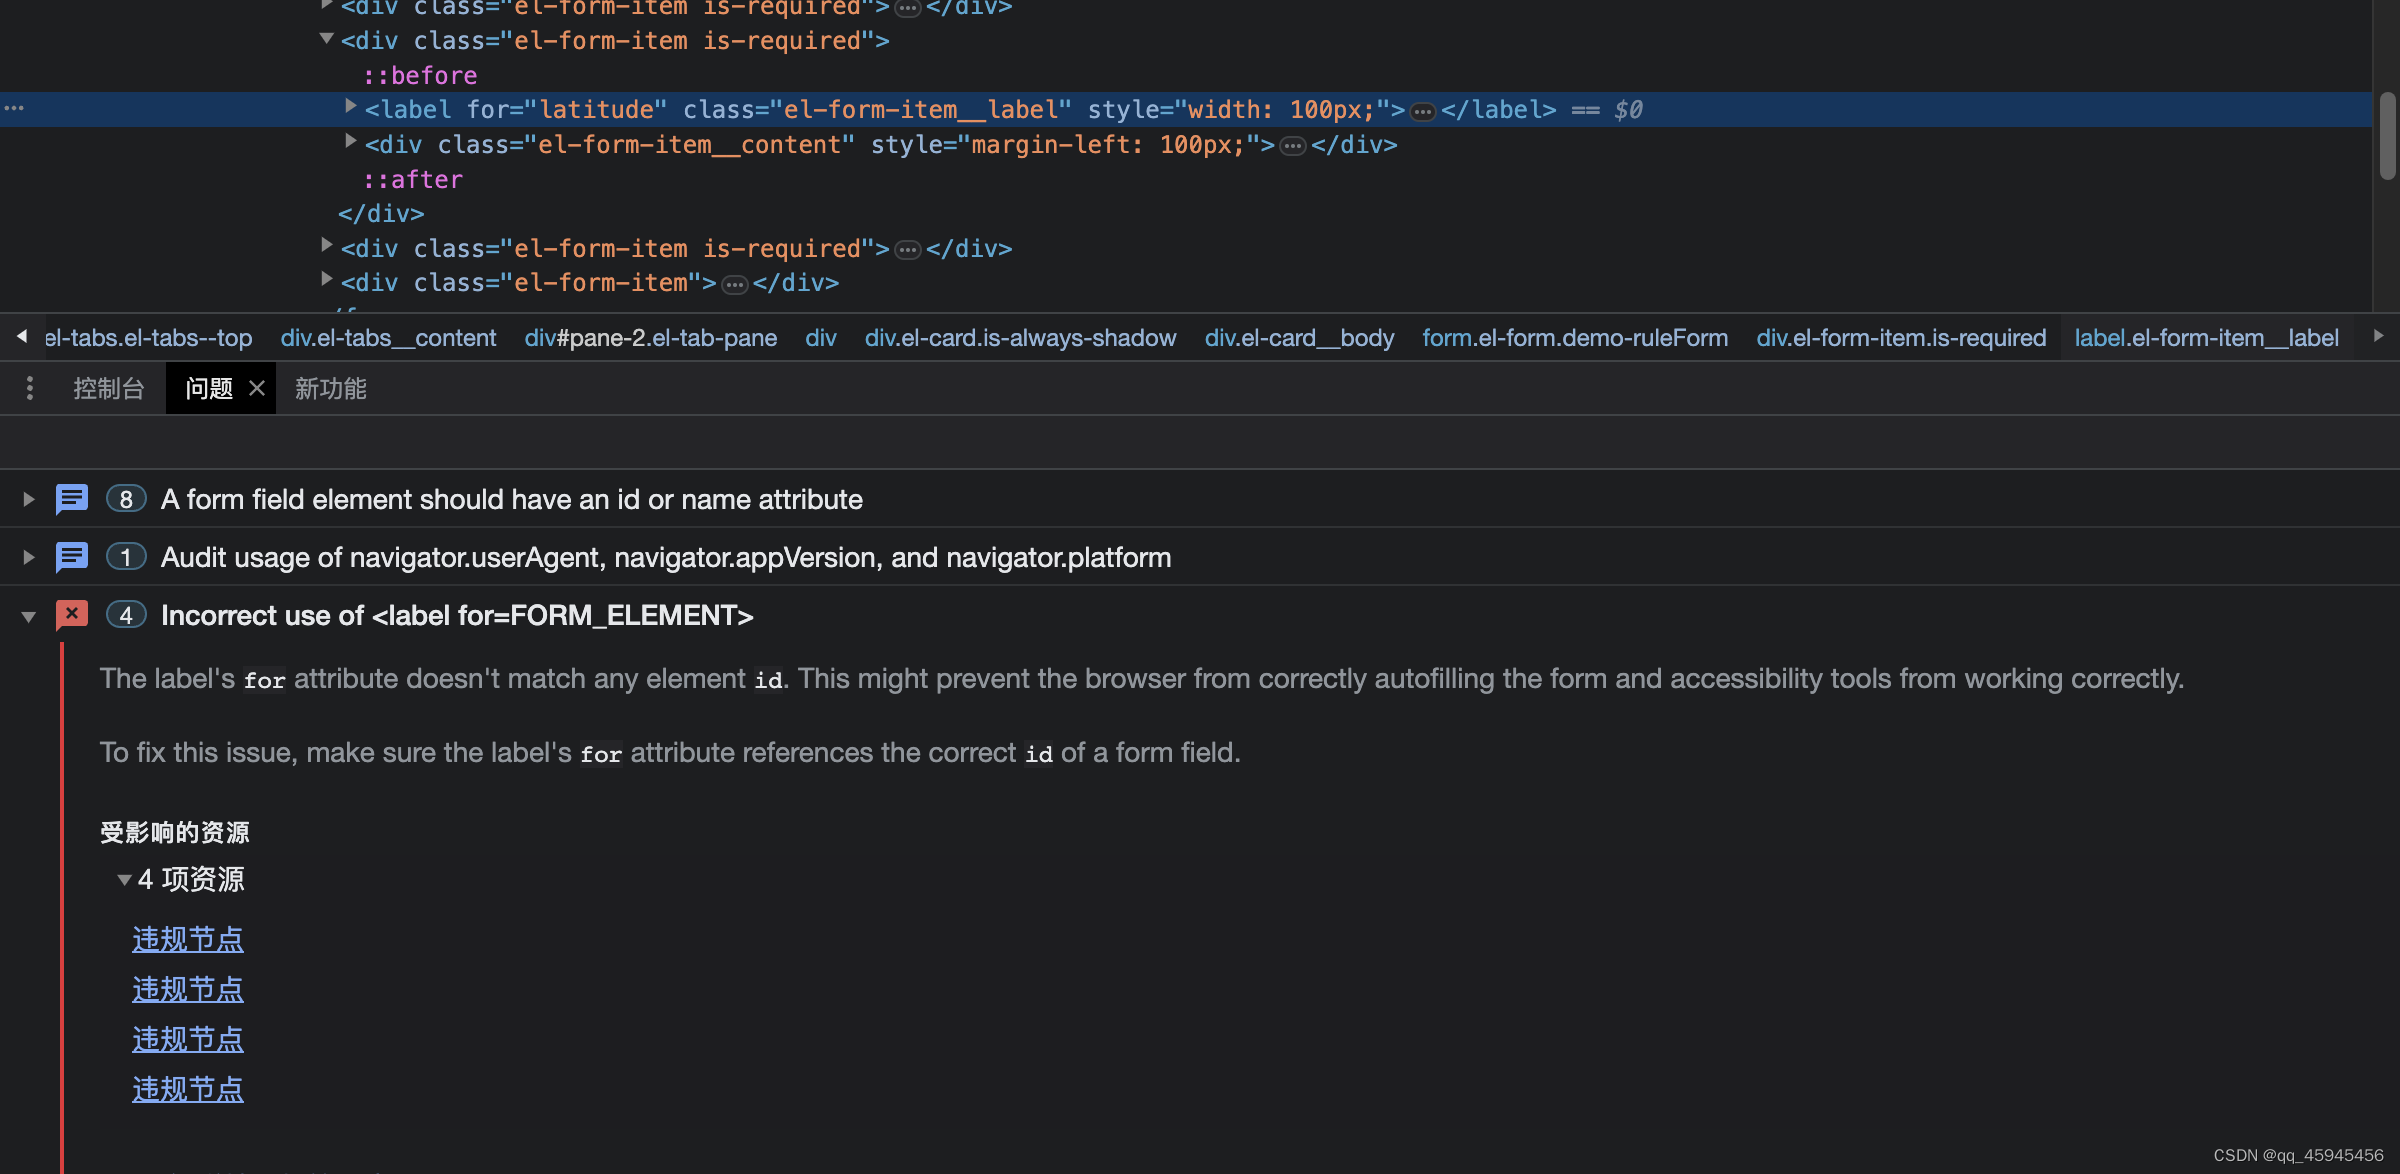Screen dimensions: 2400x1174
Task: Click ellipsis badge in el-form-item__content div
Action: 1293,146
